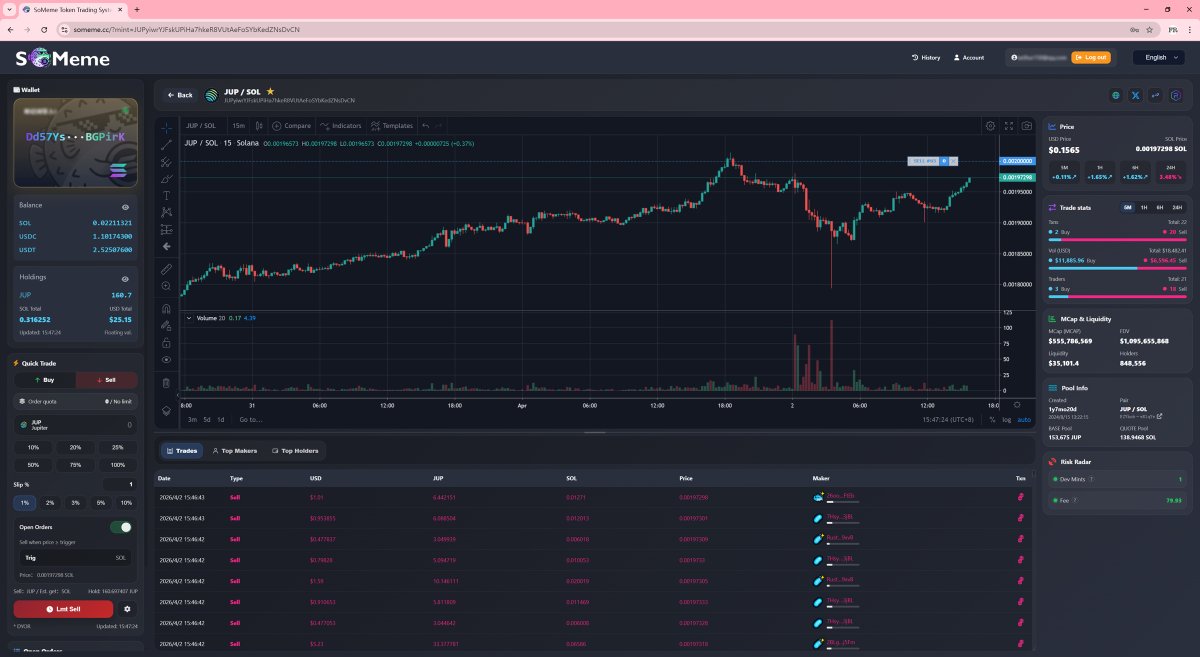Click the Lmt Sell button
The image size is (1200, 657).
click(x=63, y=608)
